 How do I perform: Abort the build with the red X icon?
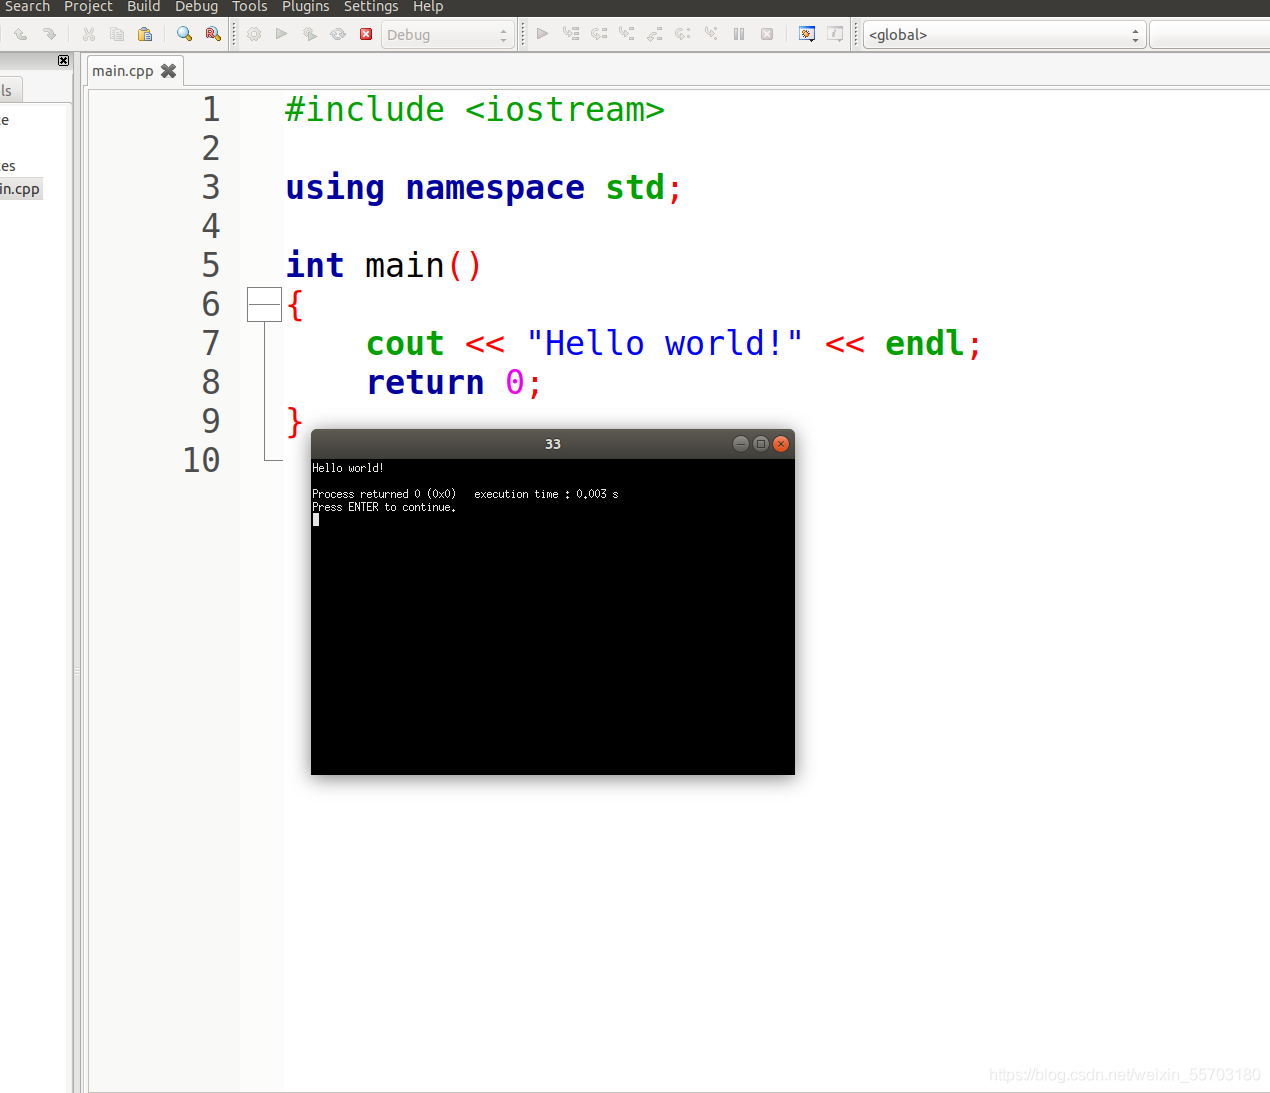coord(365,33)
